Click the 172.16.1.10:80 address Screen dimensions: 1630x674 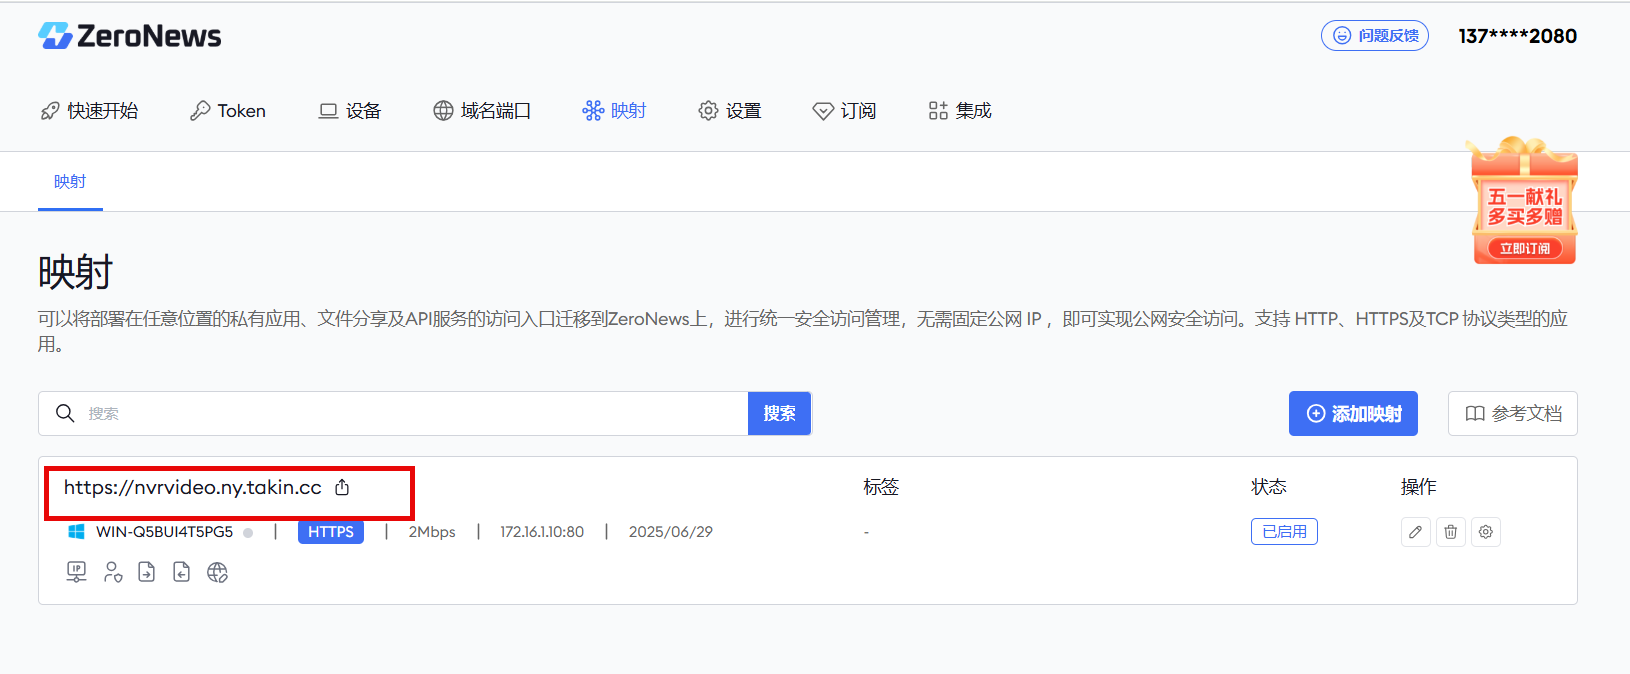(542, 532)
